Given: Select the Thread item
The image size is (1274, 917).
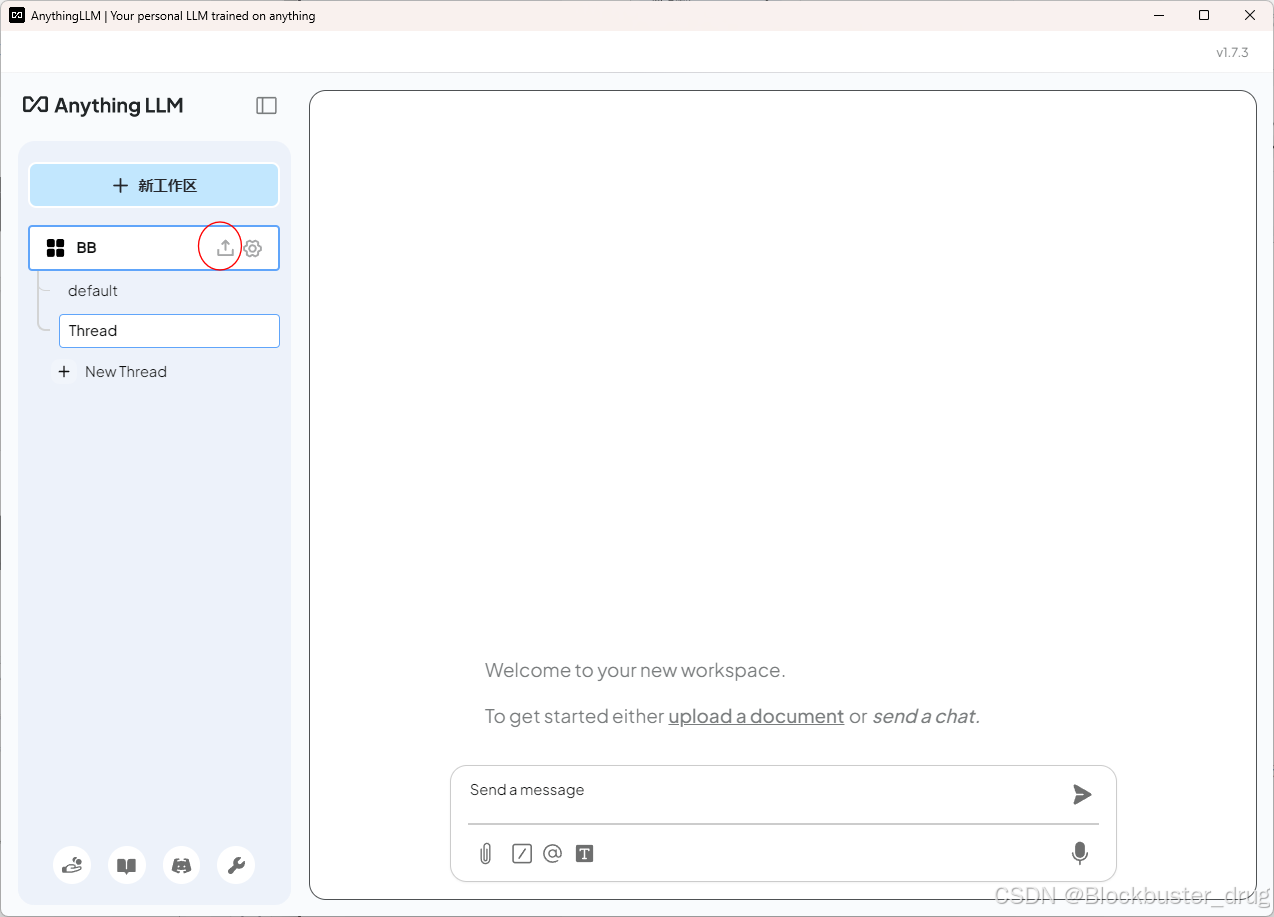Looking at the screenshot, I should [169, 331].
